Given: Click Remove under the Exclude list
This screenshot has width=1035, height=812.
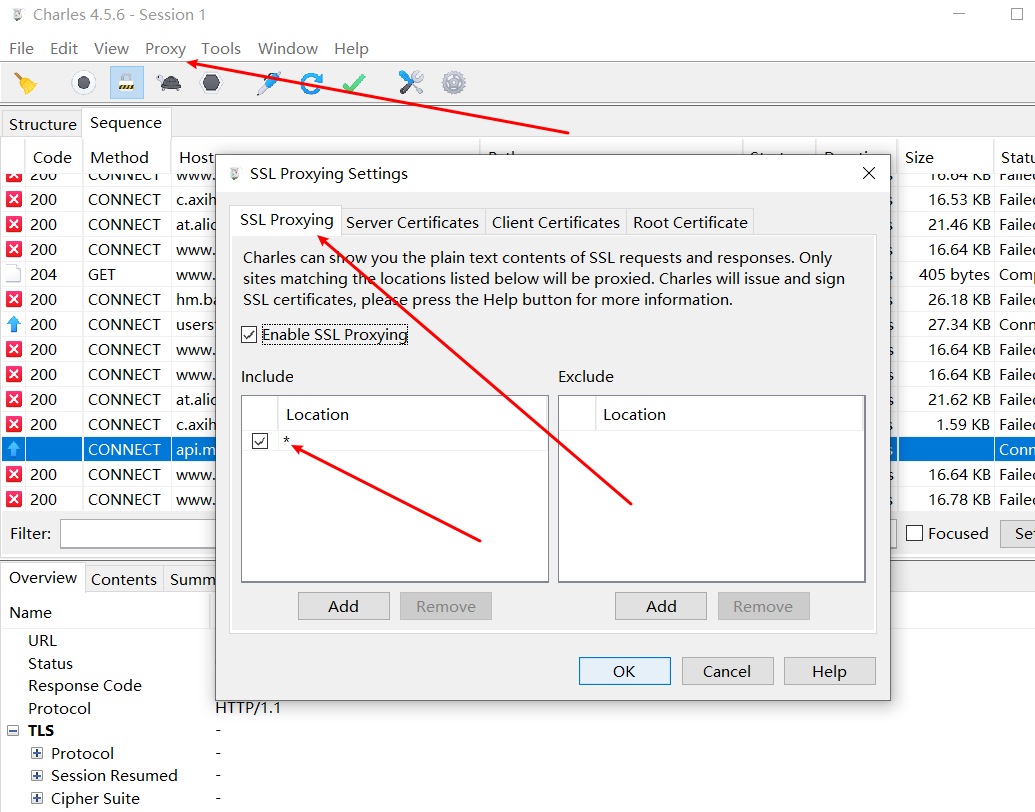Looking at the screenshot, I should (x=763, y=606).
